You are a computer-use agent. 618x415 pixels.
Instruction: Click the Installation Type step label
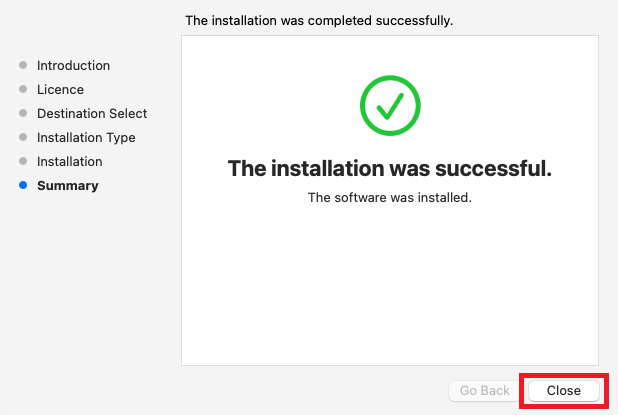86,138
